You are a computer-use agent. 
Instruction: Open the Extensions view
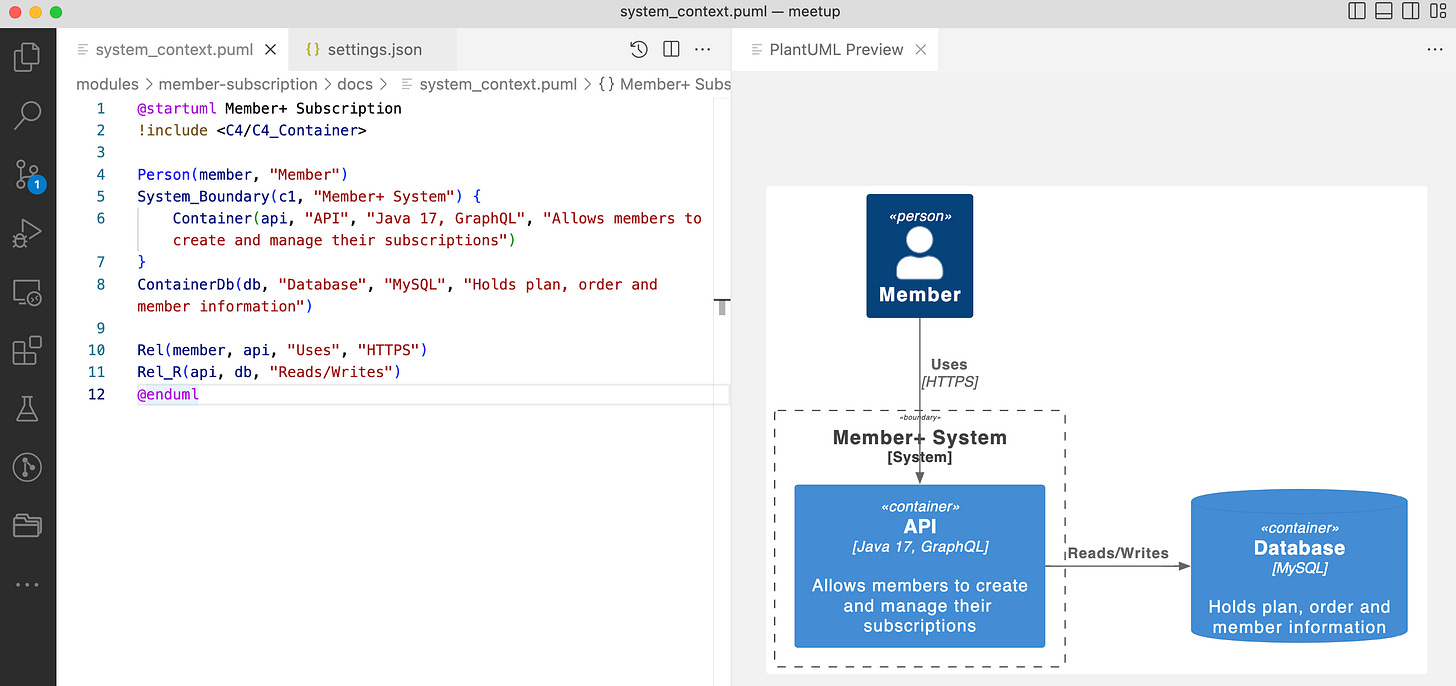point(27,351)
